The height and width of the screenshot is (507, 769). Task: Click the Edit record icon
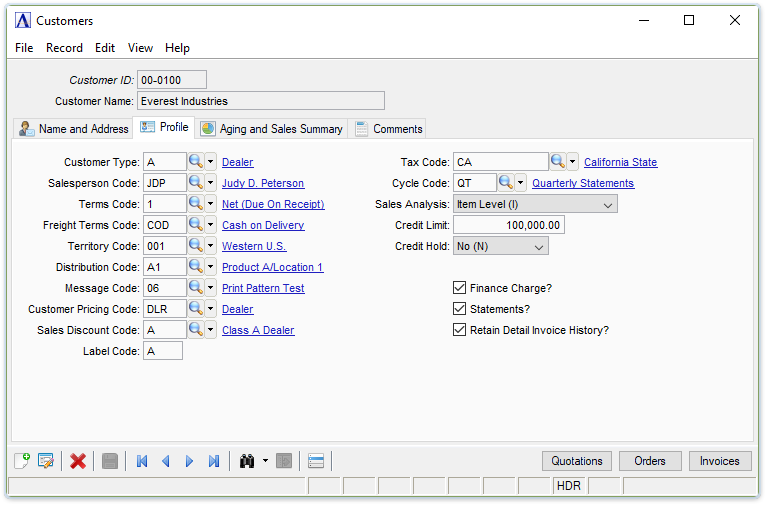[45, 461]
